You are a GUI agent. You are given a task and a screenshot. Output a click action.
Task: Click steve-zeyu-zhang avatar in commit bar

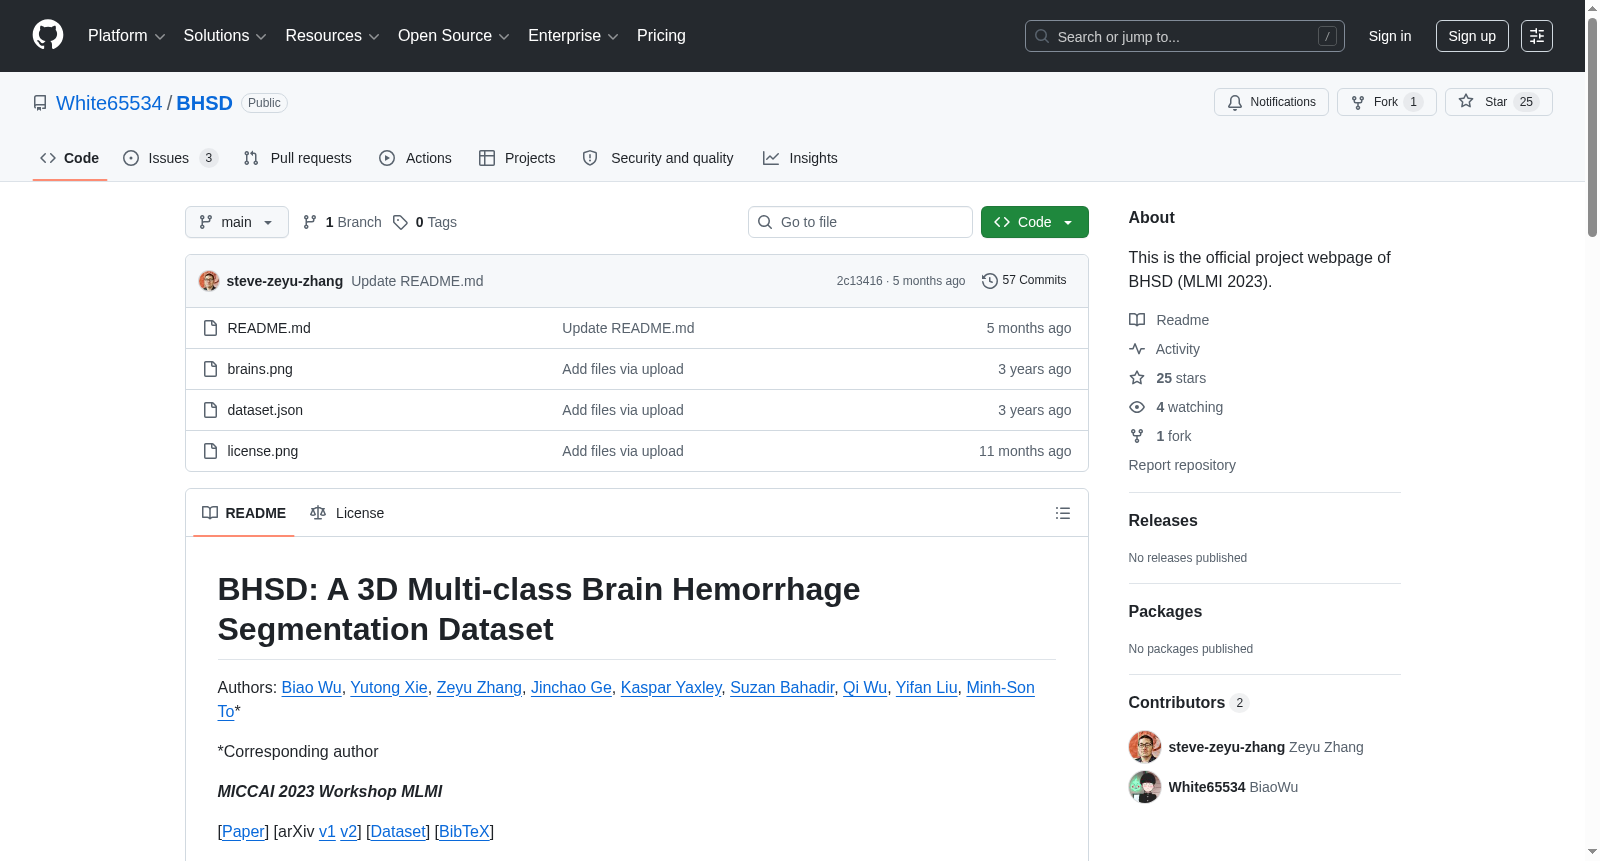pyautogui.click(x=209, y=281)
